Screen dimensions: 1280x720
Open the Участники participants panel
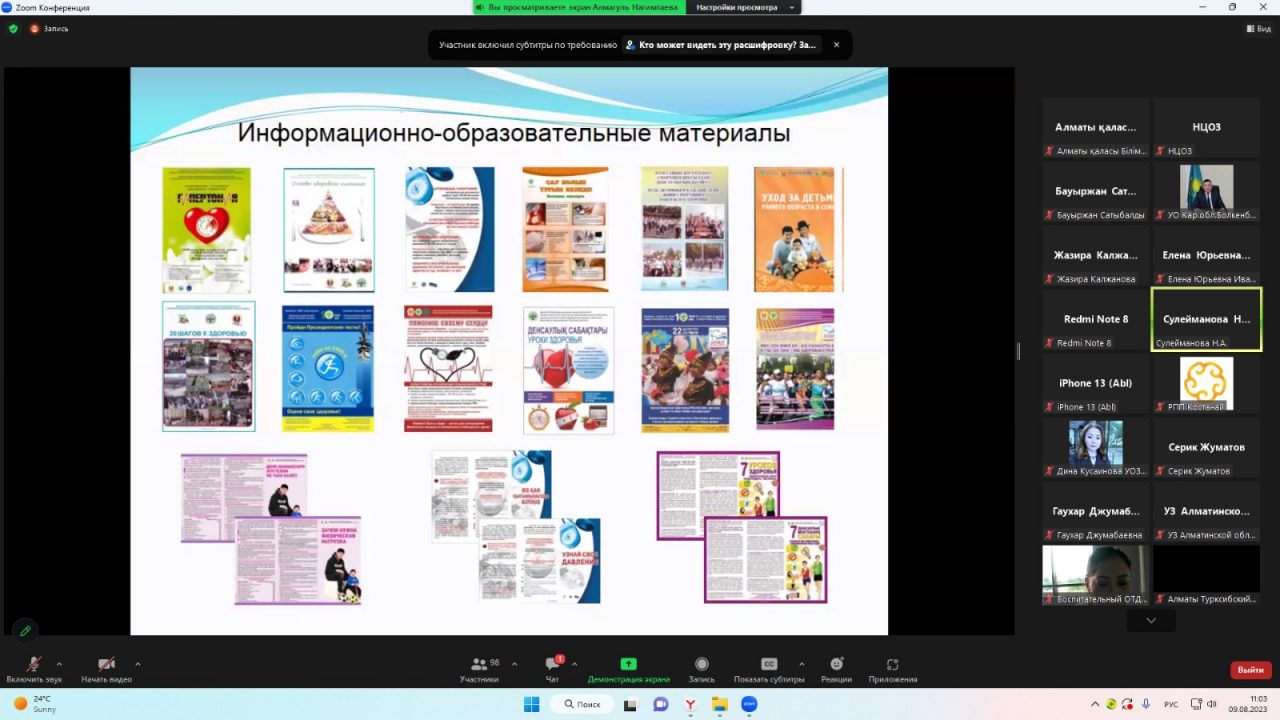479,668
